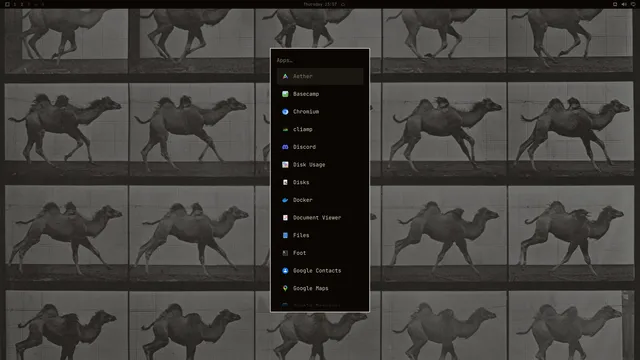Open Disk Usage analyzer icon

coord(285,164)
